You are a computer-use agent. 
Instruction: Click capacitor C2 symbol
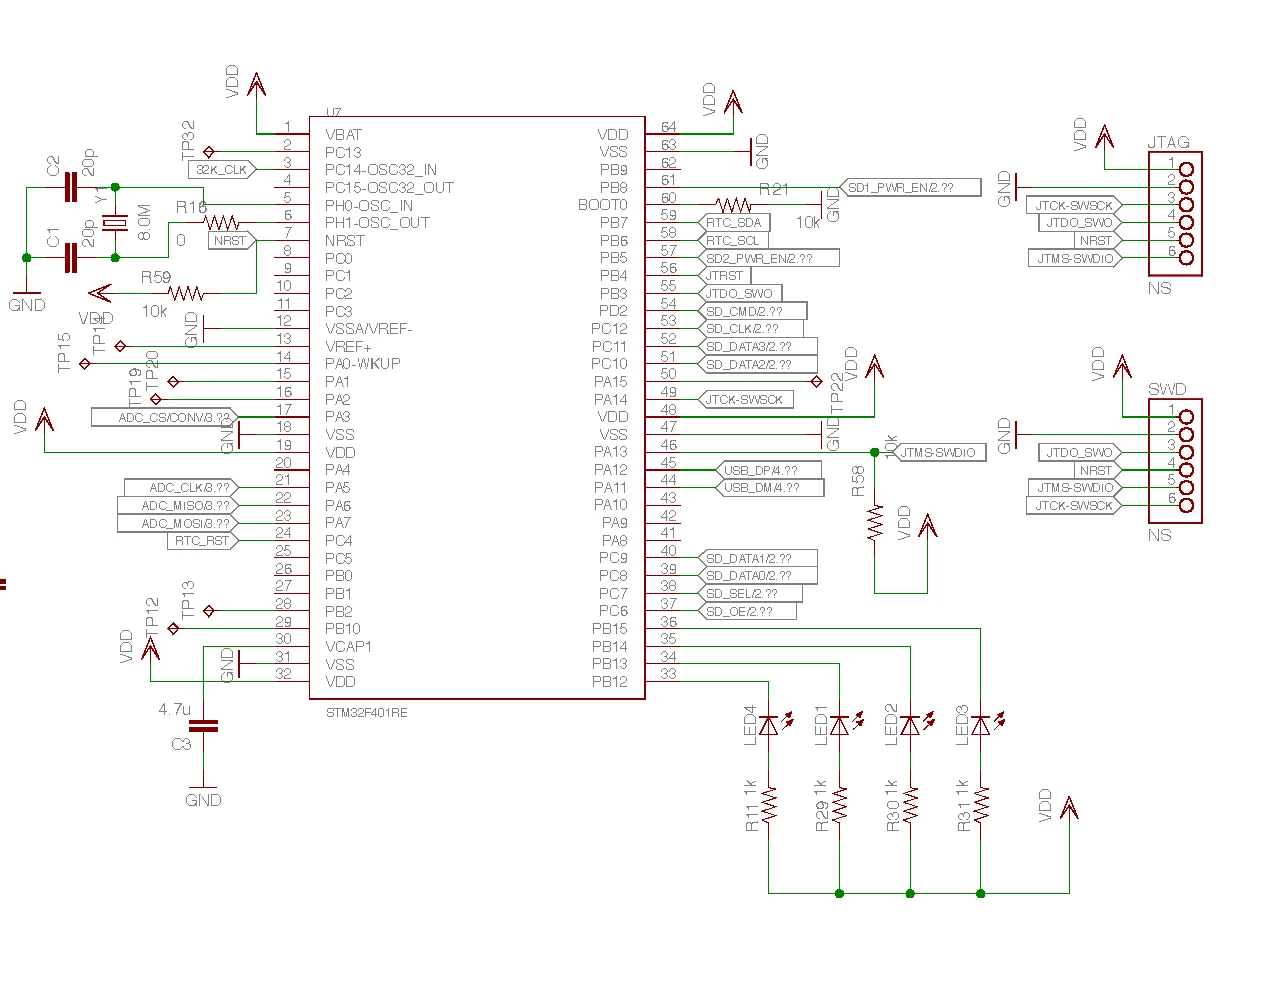(70, 187)
